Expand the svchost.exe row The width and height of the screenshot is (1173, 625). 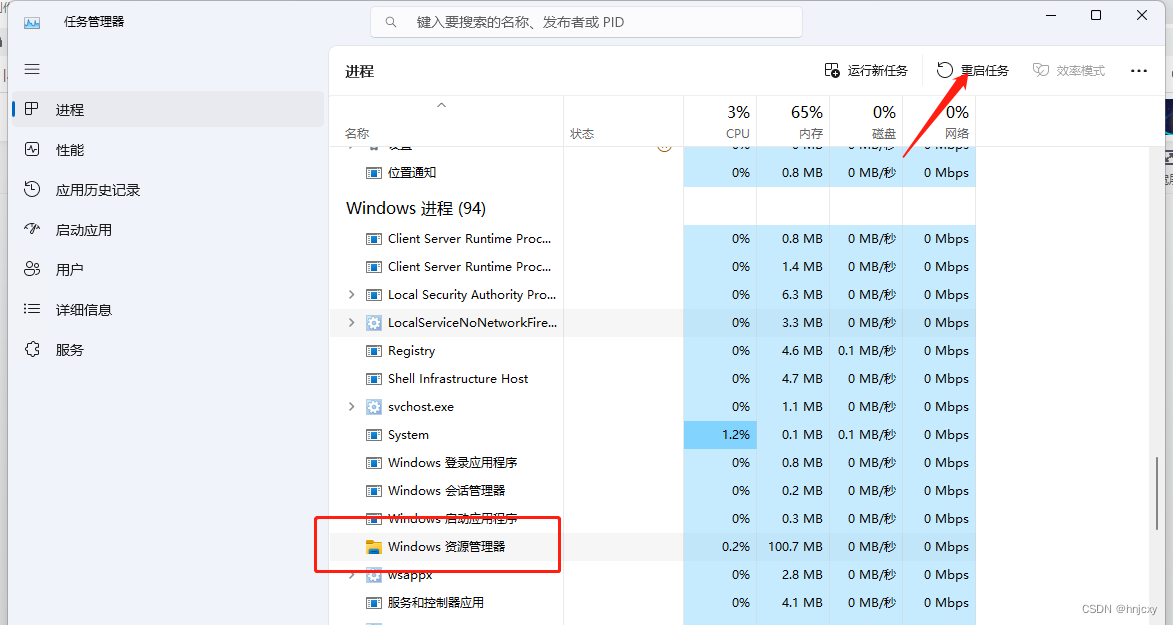tap(352, 406)
